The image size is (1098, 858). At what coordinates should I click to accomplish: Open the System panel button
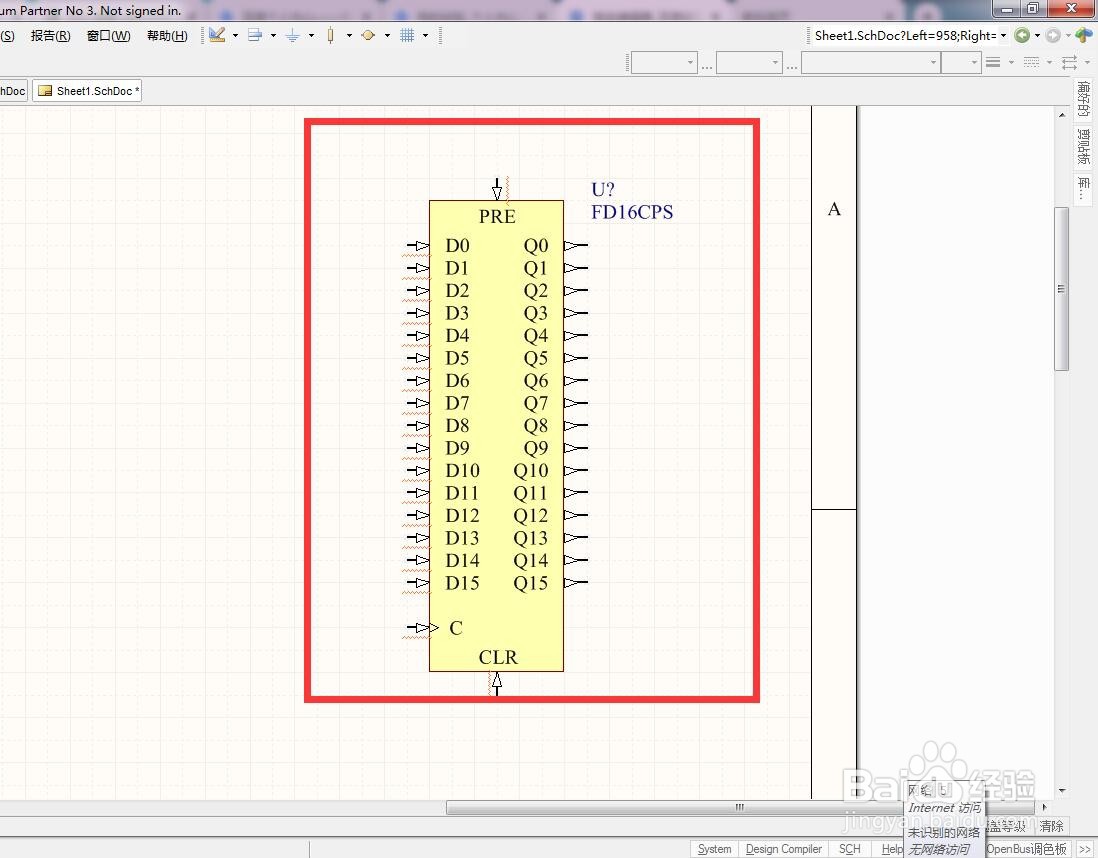[x=714, y=849]
